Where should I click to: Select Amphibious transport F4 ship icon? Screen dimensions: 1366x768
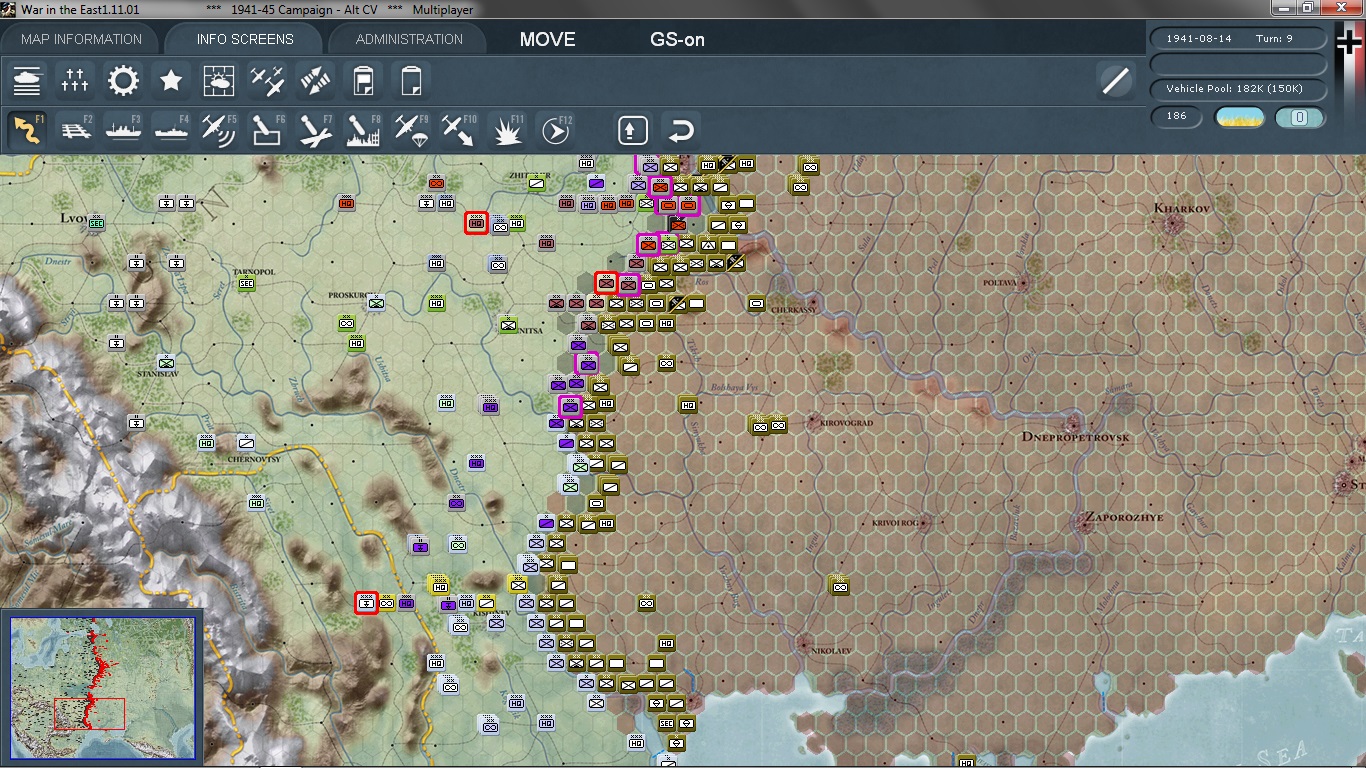pyautogui.click(x=172, y=130)
